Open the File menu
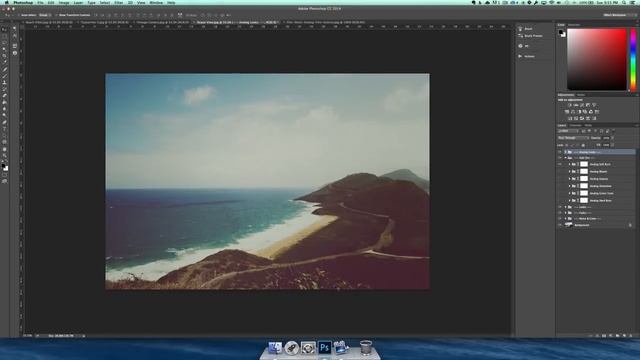The image size is (640, 360). point(40,2)
